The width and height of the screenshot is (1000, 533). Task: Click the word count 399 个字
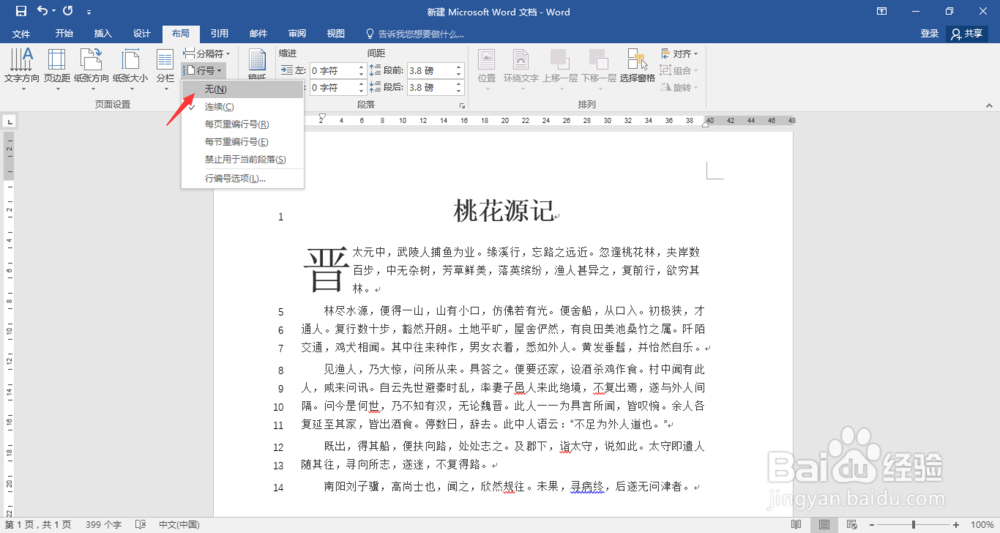click(x=103, y=525)
